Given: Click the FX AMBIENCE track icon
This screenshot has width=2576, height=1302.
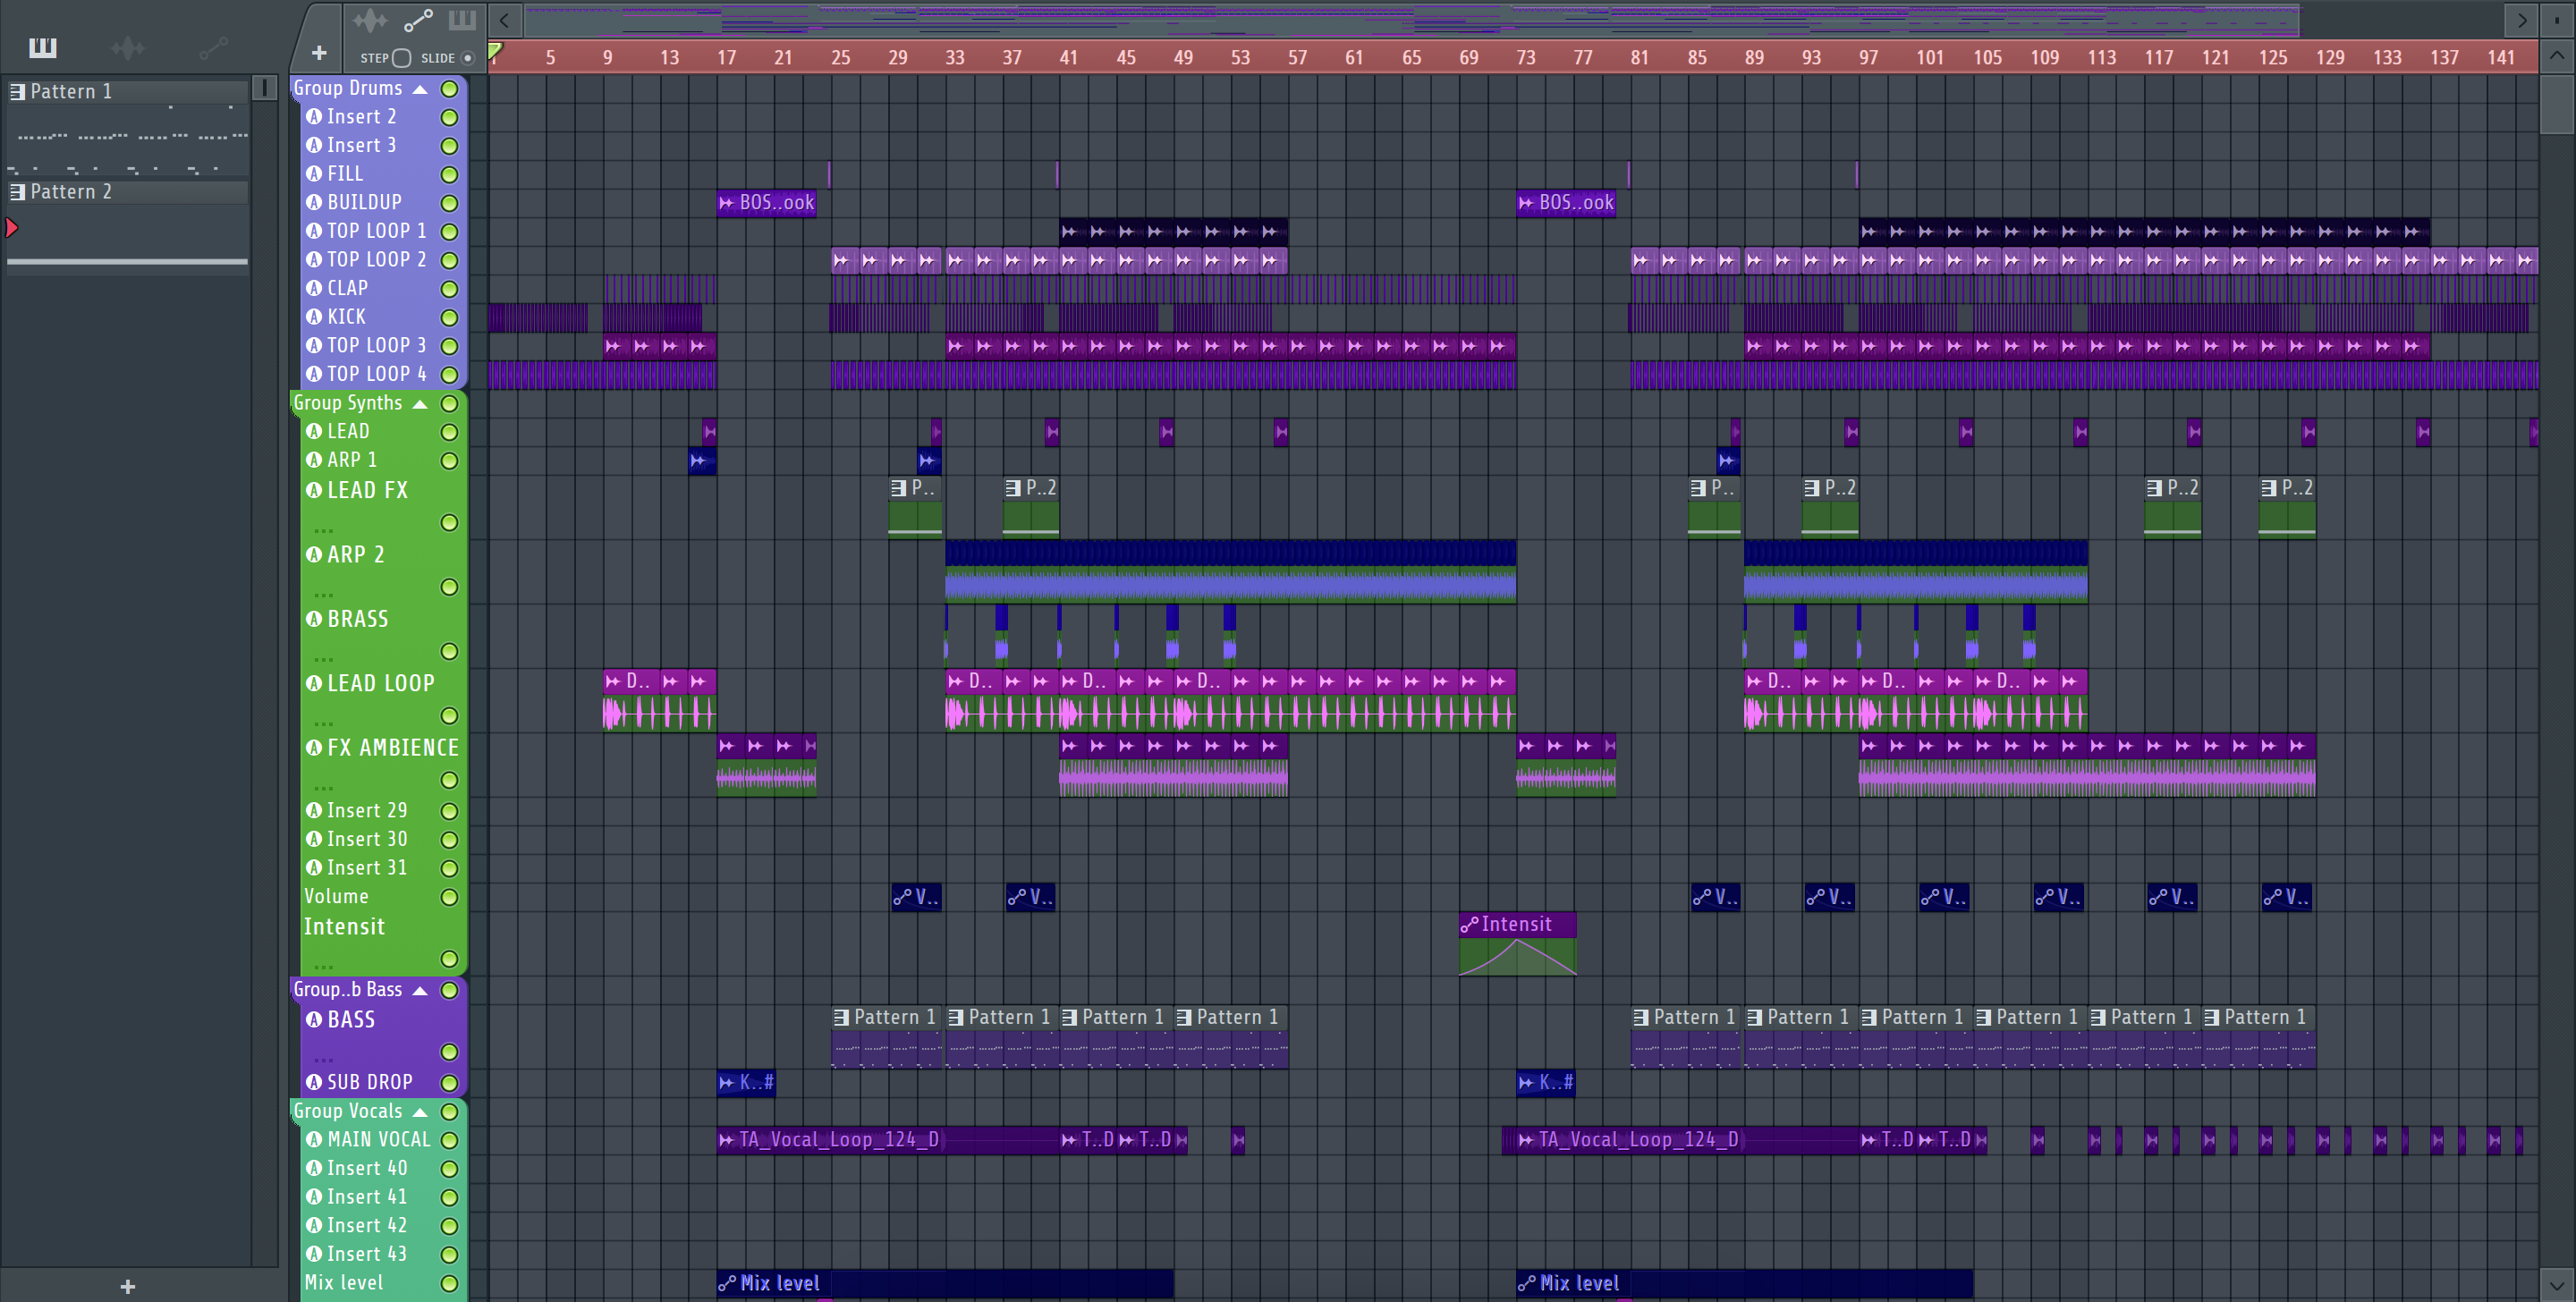Looking at the screenshot, I should [314, 748].
